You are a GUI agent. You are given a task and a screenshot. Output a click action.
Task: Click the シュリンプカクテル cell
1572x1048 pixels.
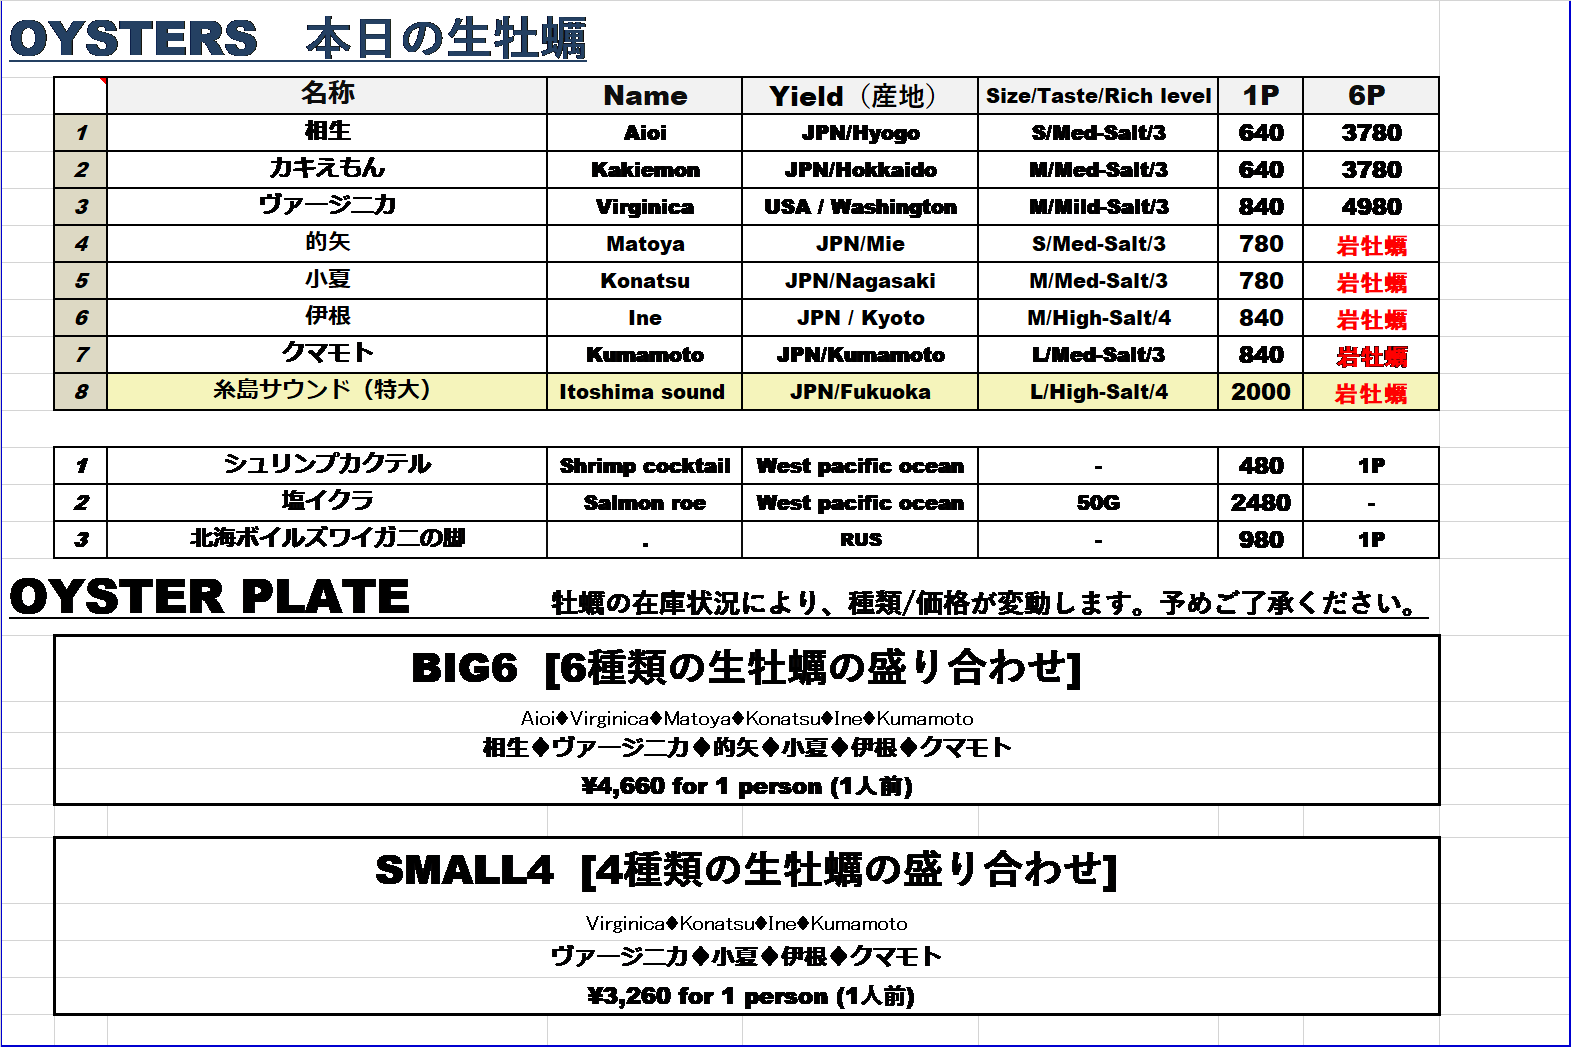coord(327,465)
